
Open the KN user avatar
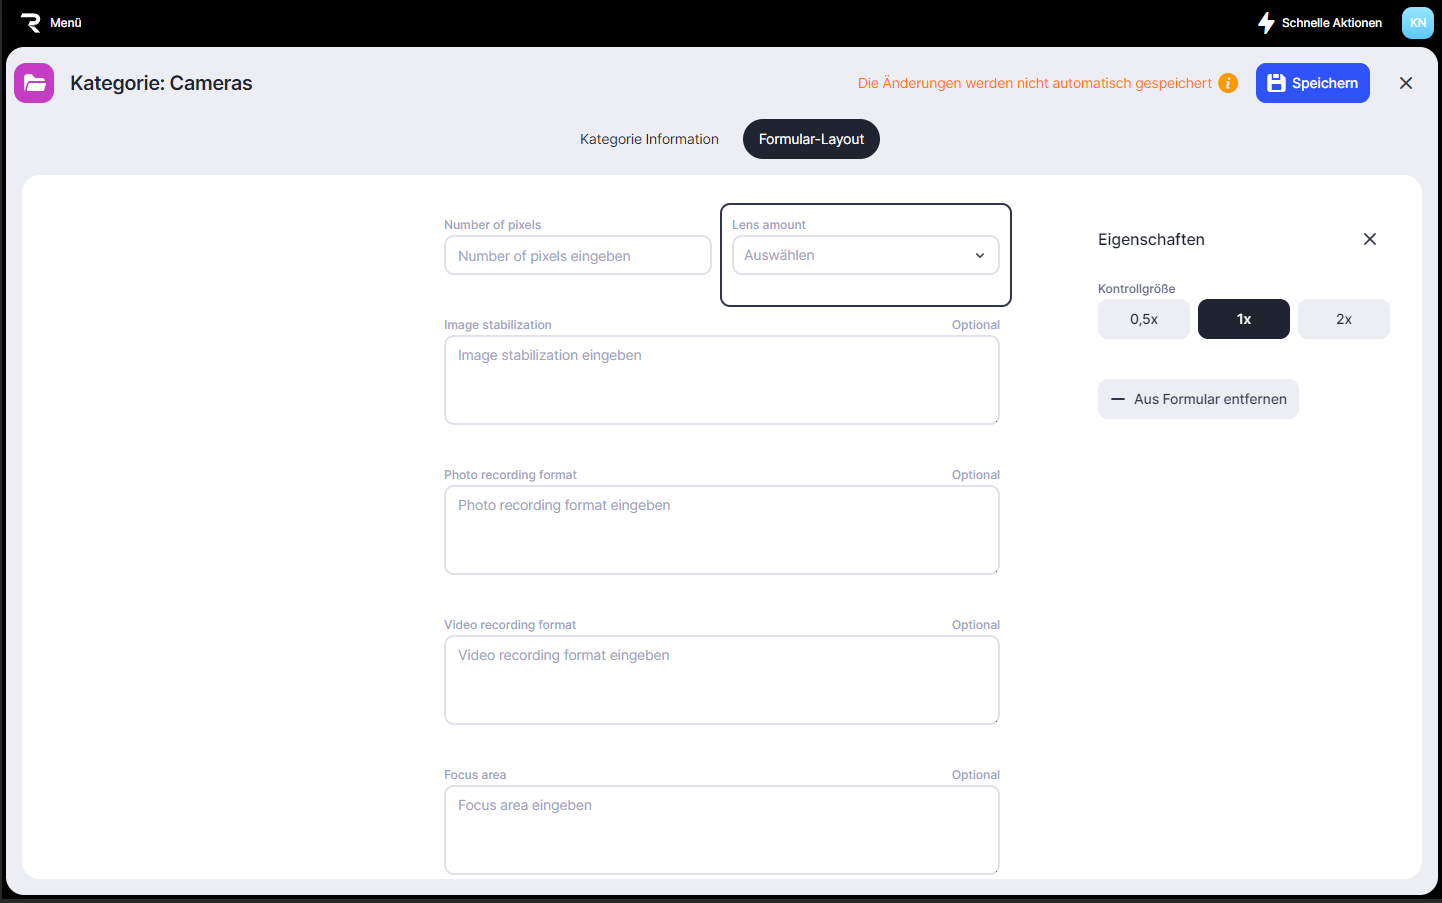tap(1417, 22)
